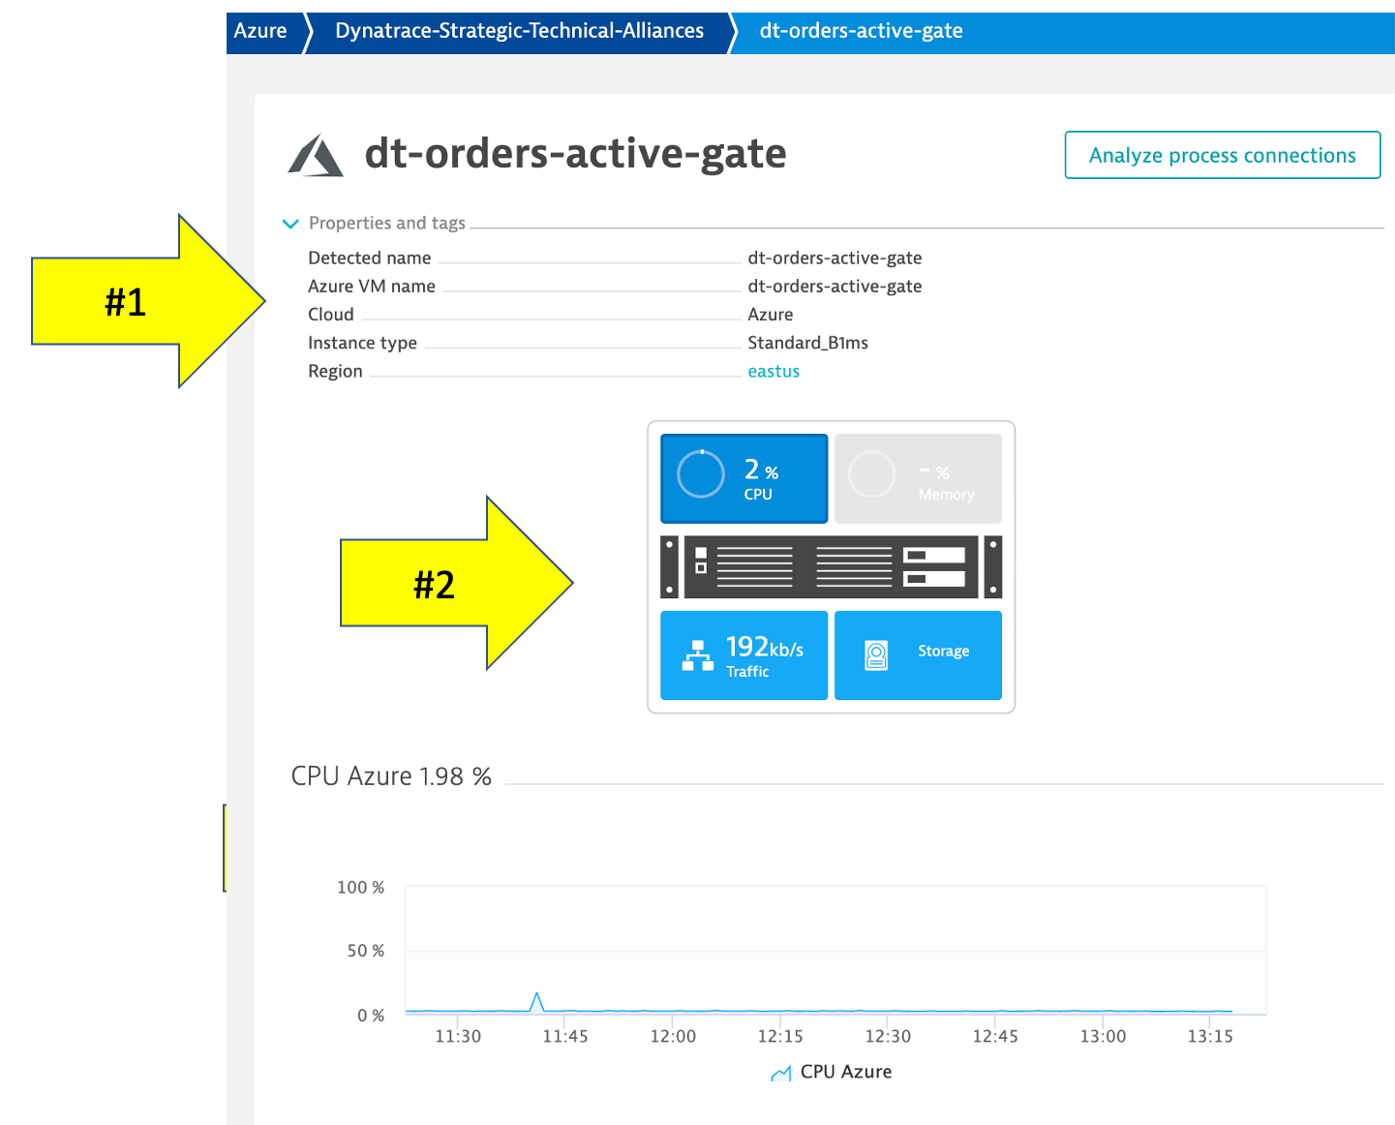Click the network traffic icon

(697, 655)
